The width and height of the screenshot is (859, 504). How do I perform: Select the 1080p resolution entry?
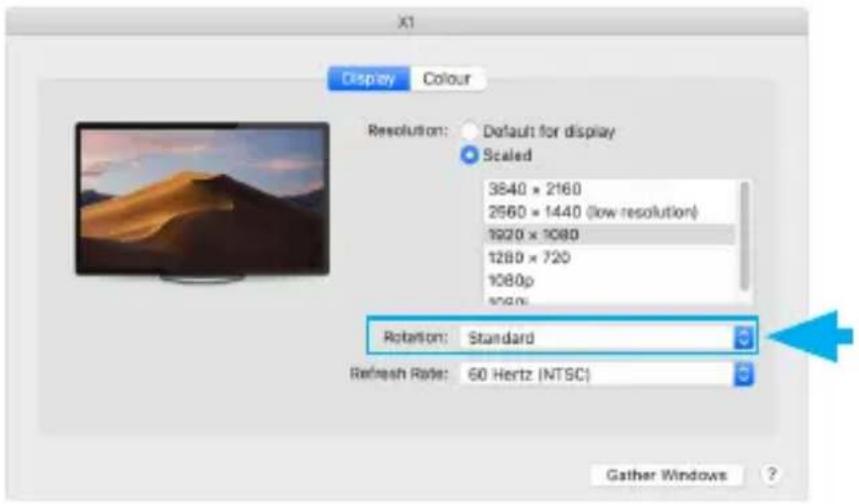(609, 280)
